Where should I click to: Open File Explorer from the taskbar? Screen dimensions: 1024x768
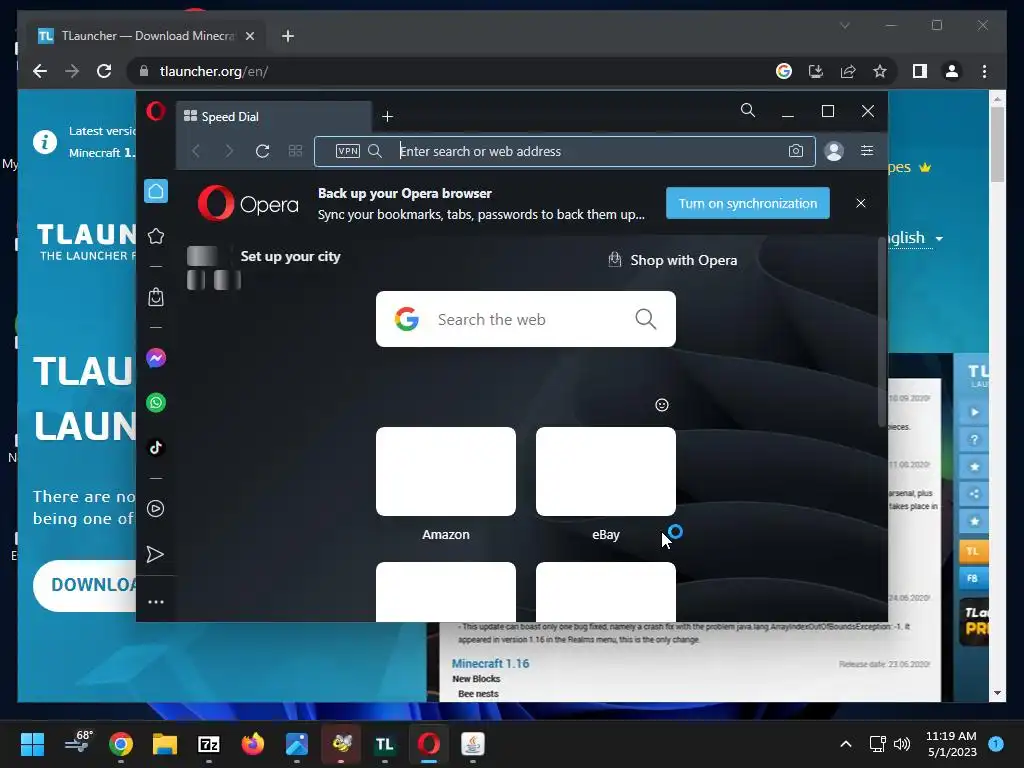(165, 744)
